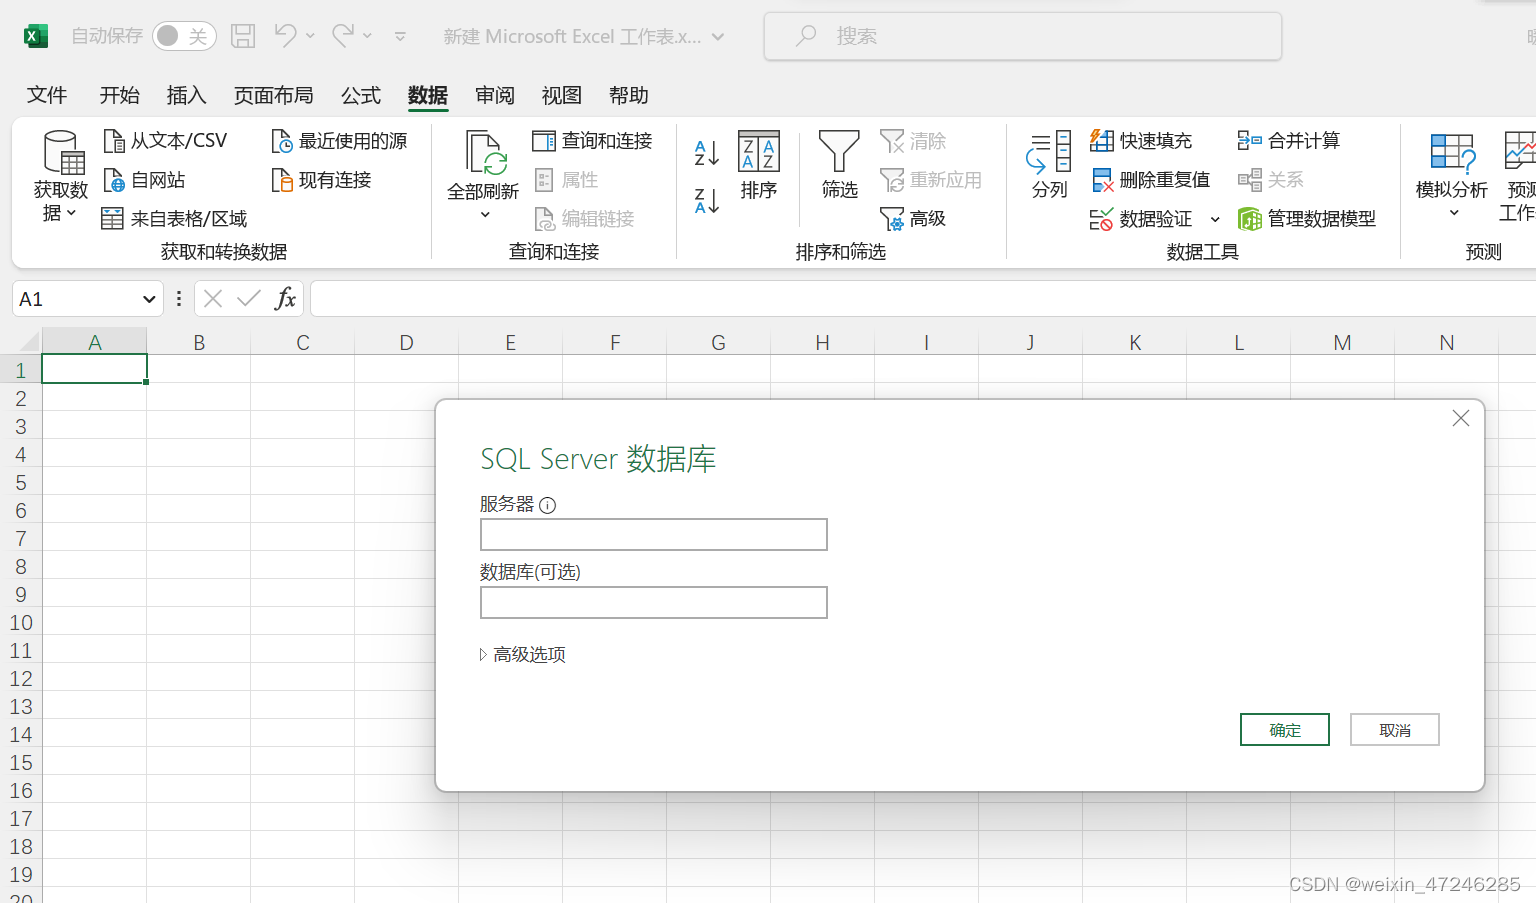
Task: Switch to the View (视图) tab
Action: [562, 95]
